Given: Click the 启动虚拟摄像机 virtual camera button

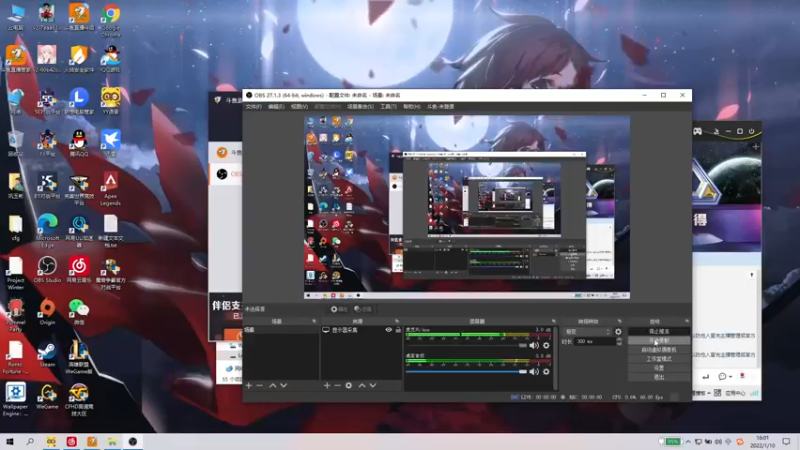Looking at the screenshot, I should 659,350.
